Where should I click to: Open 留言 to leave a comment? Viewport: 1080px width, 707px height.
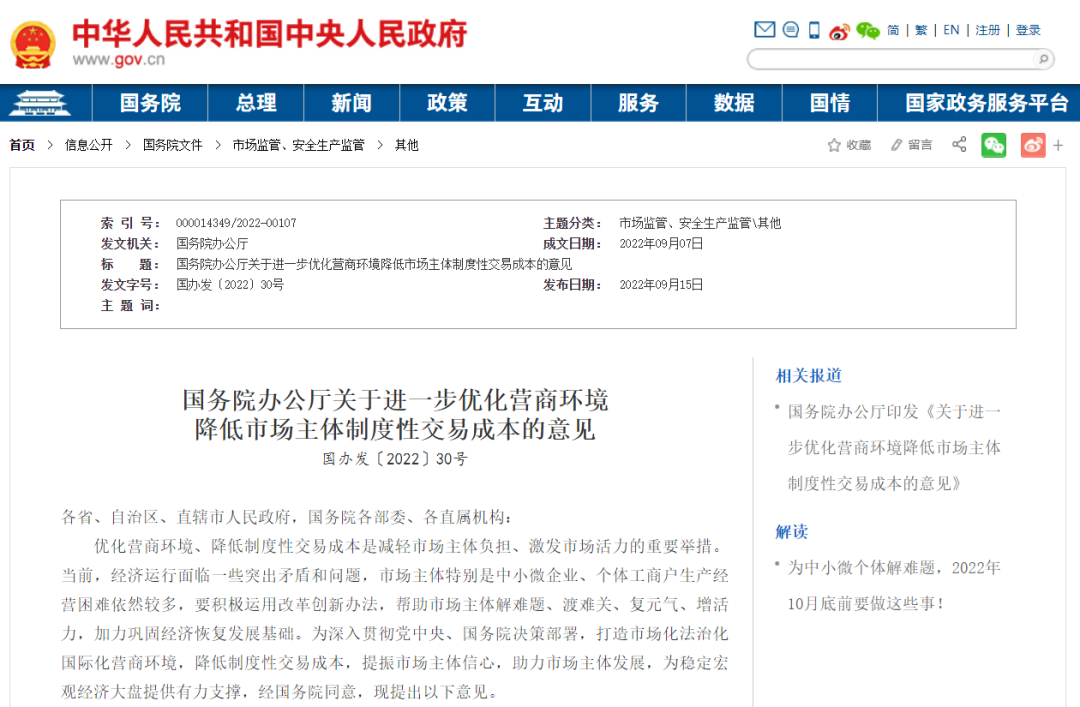point(911,145)
